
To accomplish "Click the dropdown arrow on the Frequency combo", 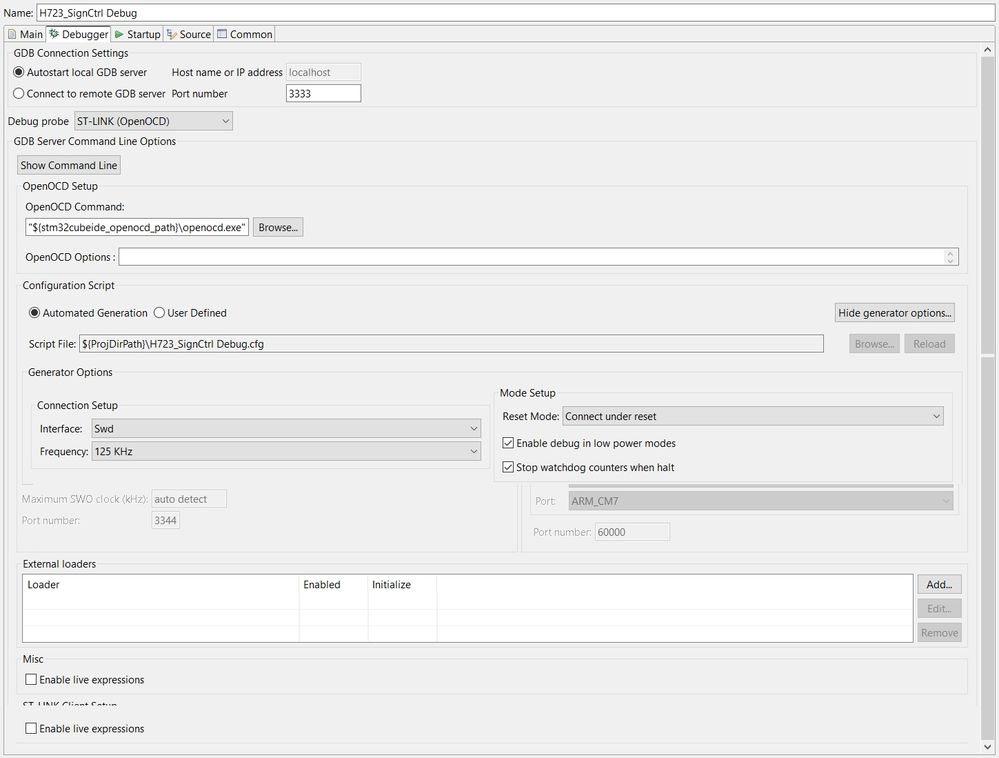I will coord(475,451).
